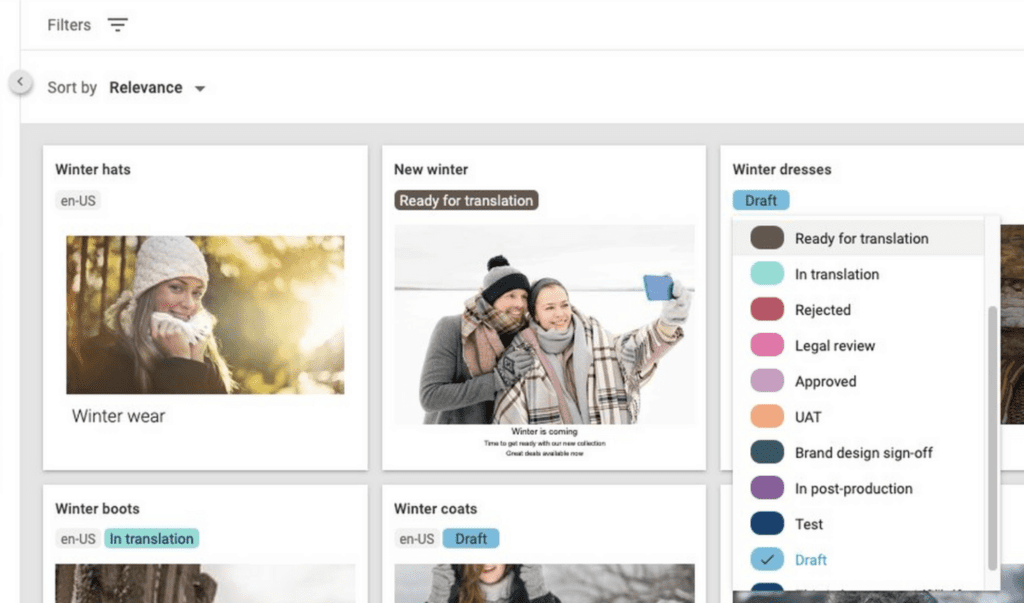This screenshot has height=603, width=1024.
Task: Open the Filters icon
Action: 118,25
